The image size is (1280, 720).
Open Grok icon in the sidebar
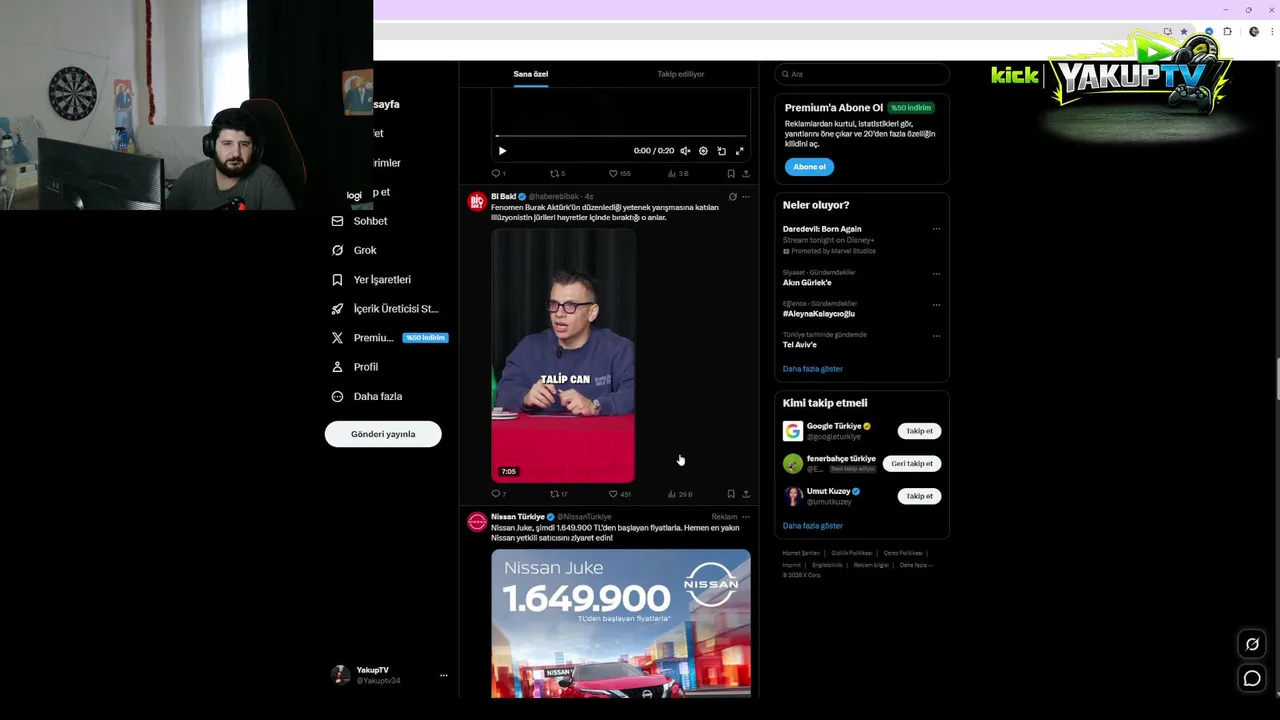pos(337,250)
